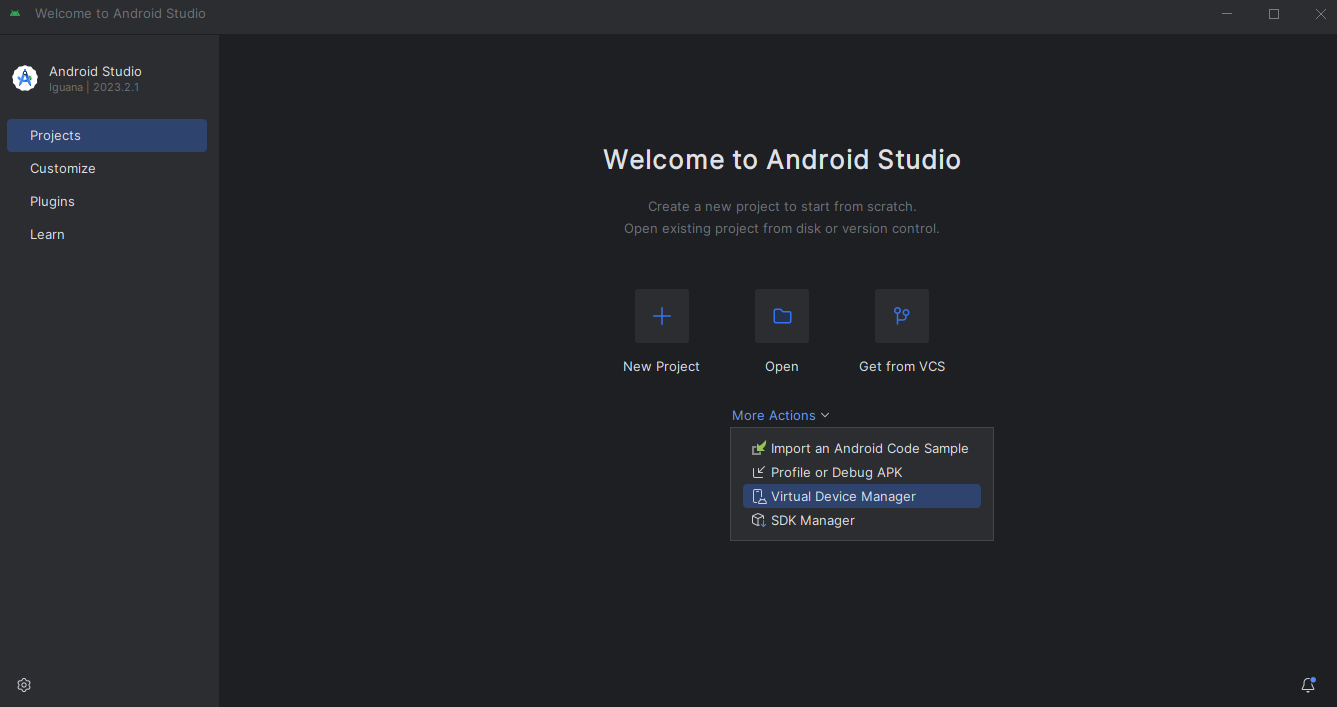Open settings via the gear icon
Viewport: 1337px width, 707px height.
[x=24, y=685]
